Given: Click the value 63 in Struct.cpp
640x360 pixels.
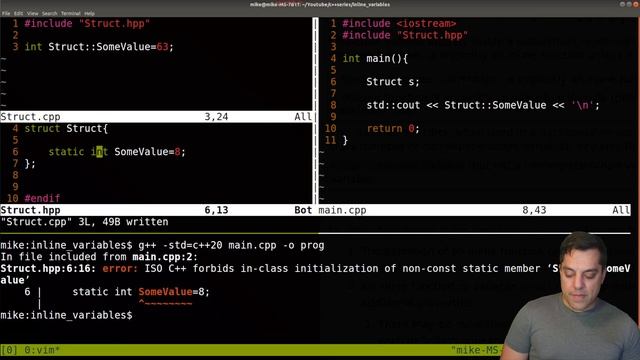Looking at the screenshot, I should tap(162, 47).
